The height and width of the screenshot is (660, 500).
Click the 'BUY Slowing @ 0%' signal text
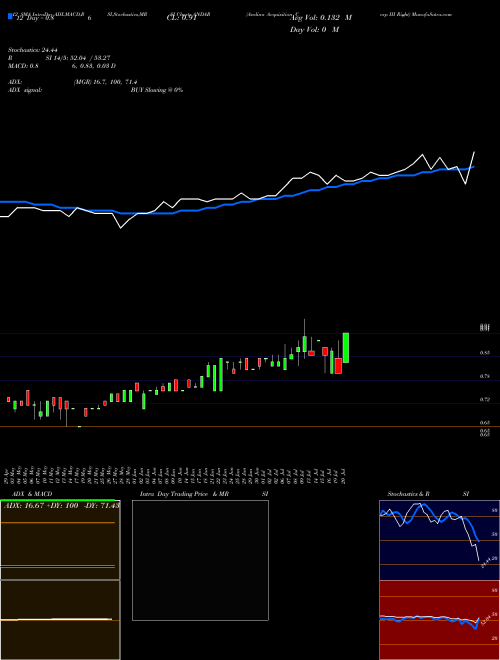coord(157,90)
